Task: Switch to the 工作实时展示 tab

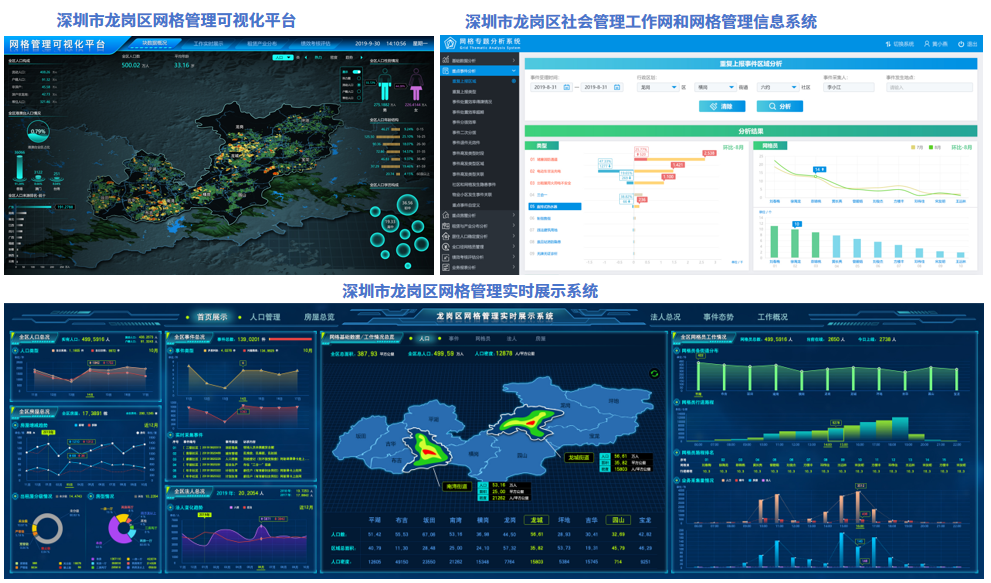Action: point(208,44)
